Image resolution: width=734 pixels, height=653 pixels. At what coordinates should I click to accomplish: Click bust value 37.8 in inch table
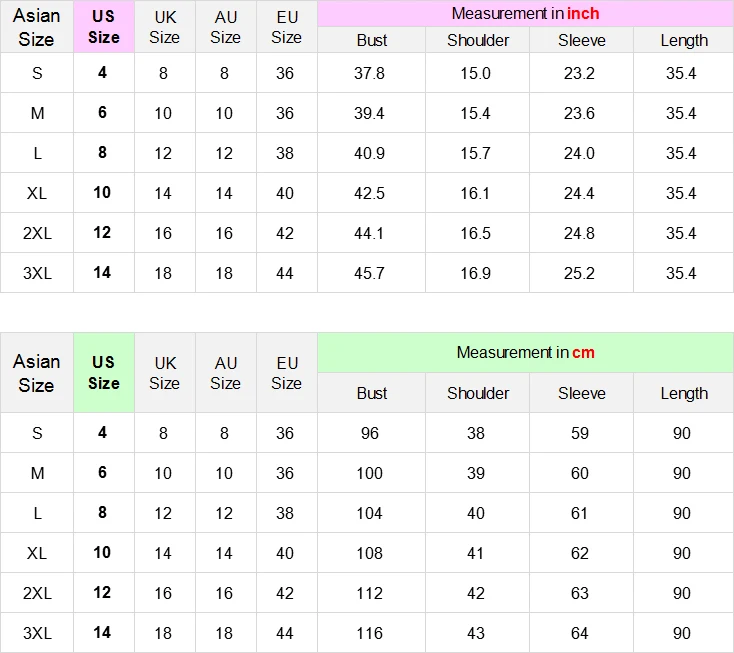369,73
